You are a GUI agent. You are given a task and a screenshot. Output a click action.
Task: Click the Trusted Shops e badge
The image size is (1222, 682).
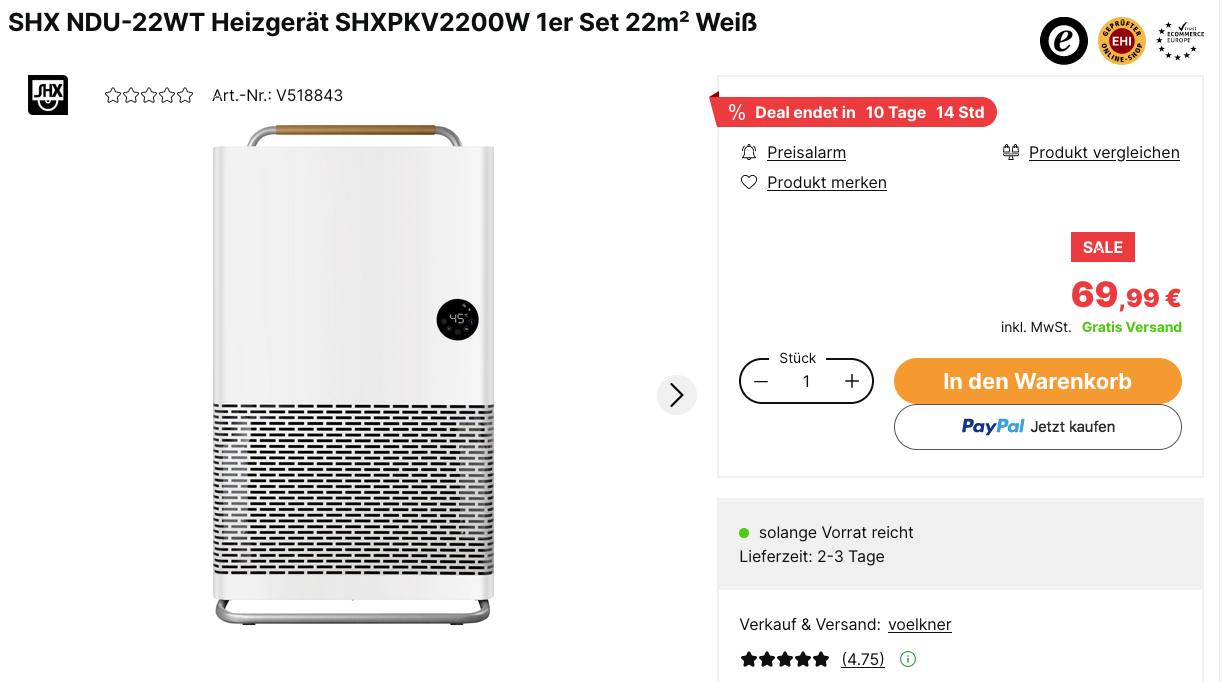tap(1063, 42)
